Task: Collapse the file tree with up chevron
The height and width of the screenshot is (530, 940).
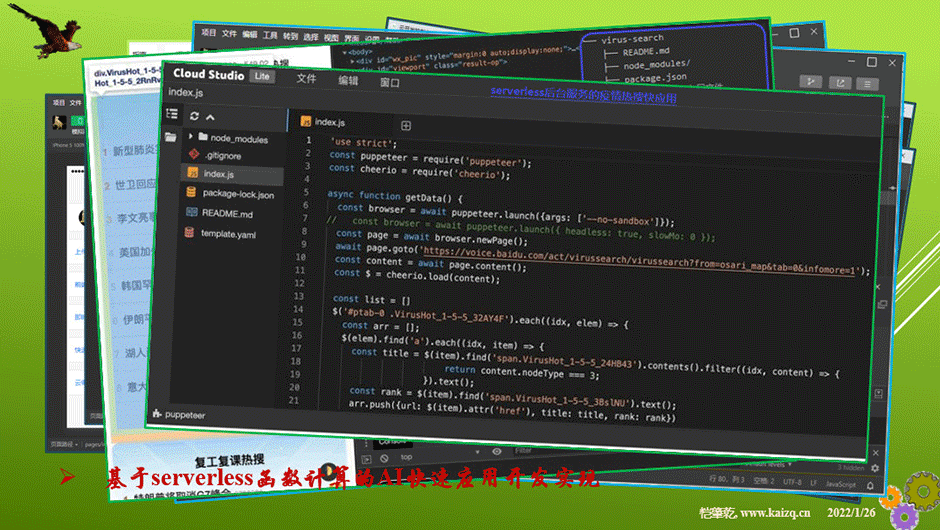Action: (x=210, y=117)
